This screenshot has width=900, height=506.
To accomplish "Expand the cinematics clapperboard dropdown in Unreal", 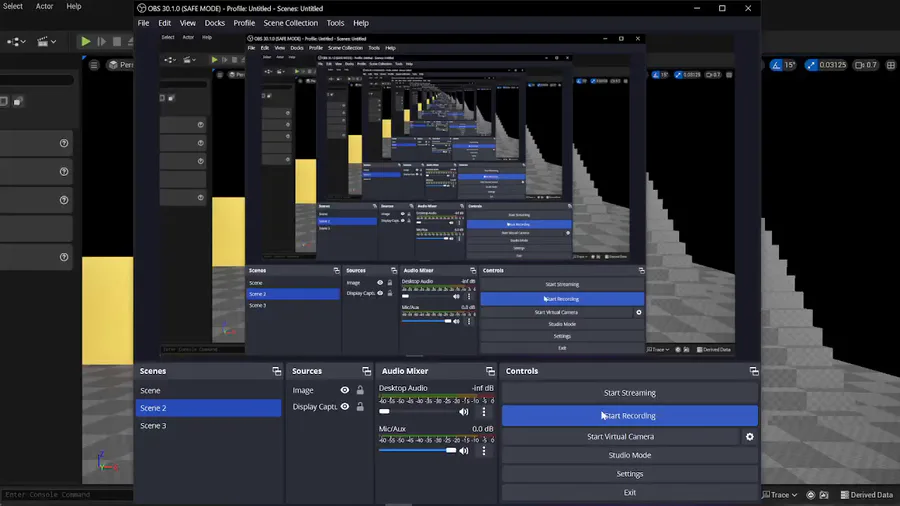I will (46, 41).
